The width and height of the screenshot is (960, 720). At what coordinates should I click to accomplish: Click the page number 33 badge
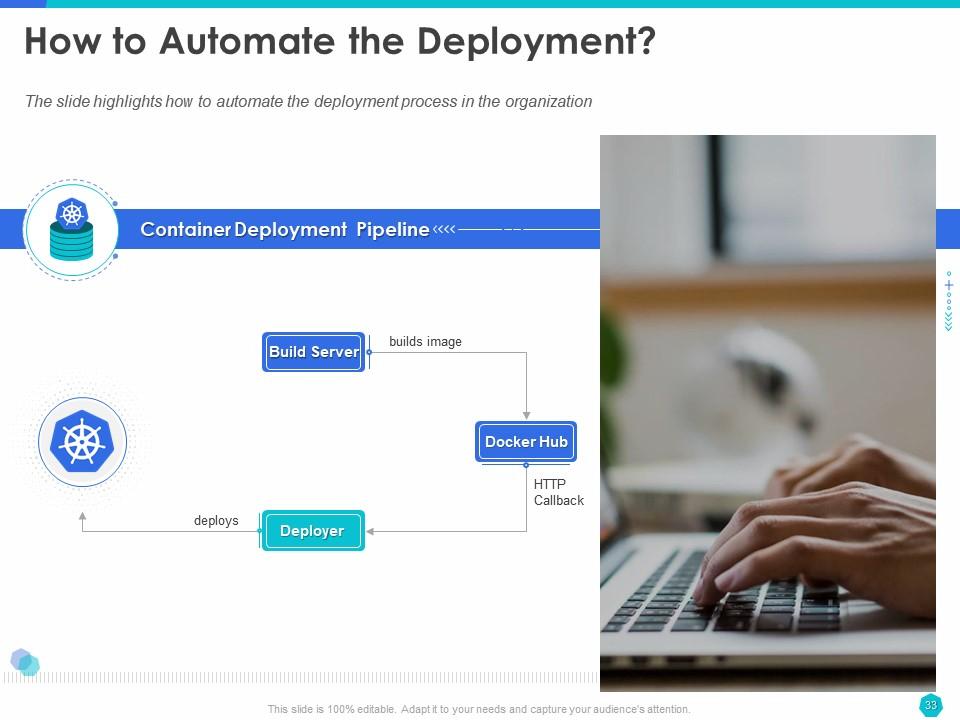[930, 706]
